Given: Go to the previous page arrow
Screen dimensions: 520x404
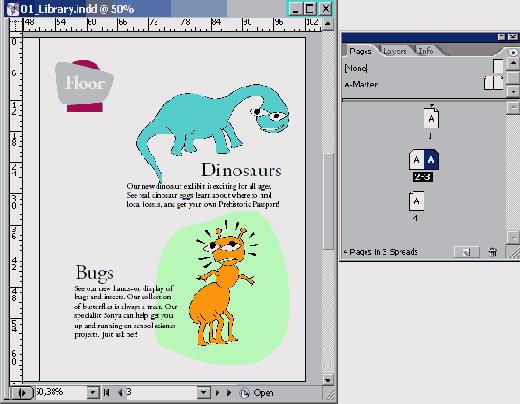Looking at the screenshot, I should (120, 393).
